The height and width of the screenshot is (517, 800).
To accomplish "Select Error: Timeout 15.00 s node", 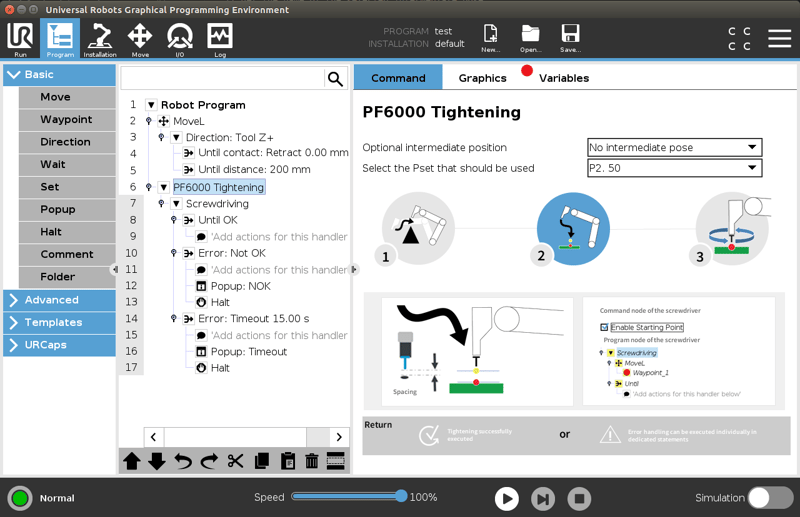I will [254, 319].
